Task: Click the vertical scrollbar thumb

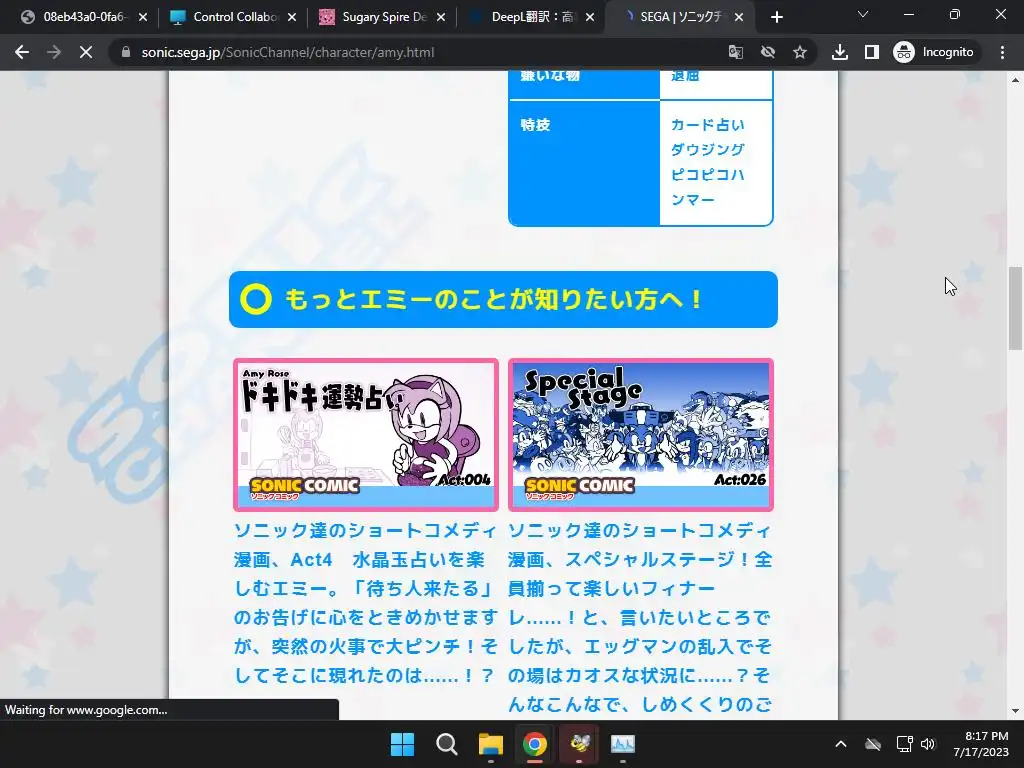Action: [1015, 308]
